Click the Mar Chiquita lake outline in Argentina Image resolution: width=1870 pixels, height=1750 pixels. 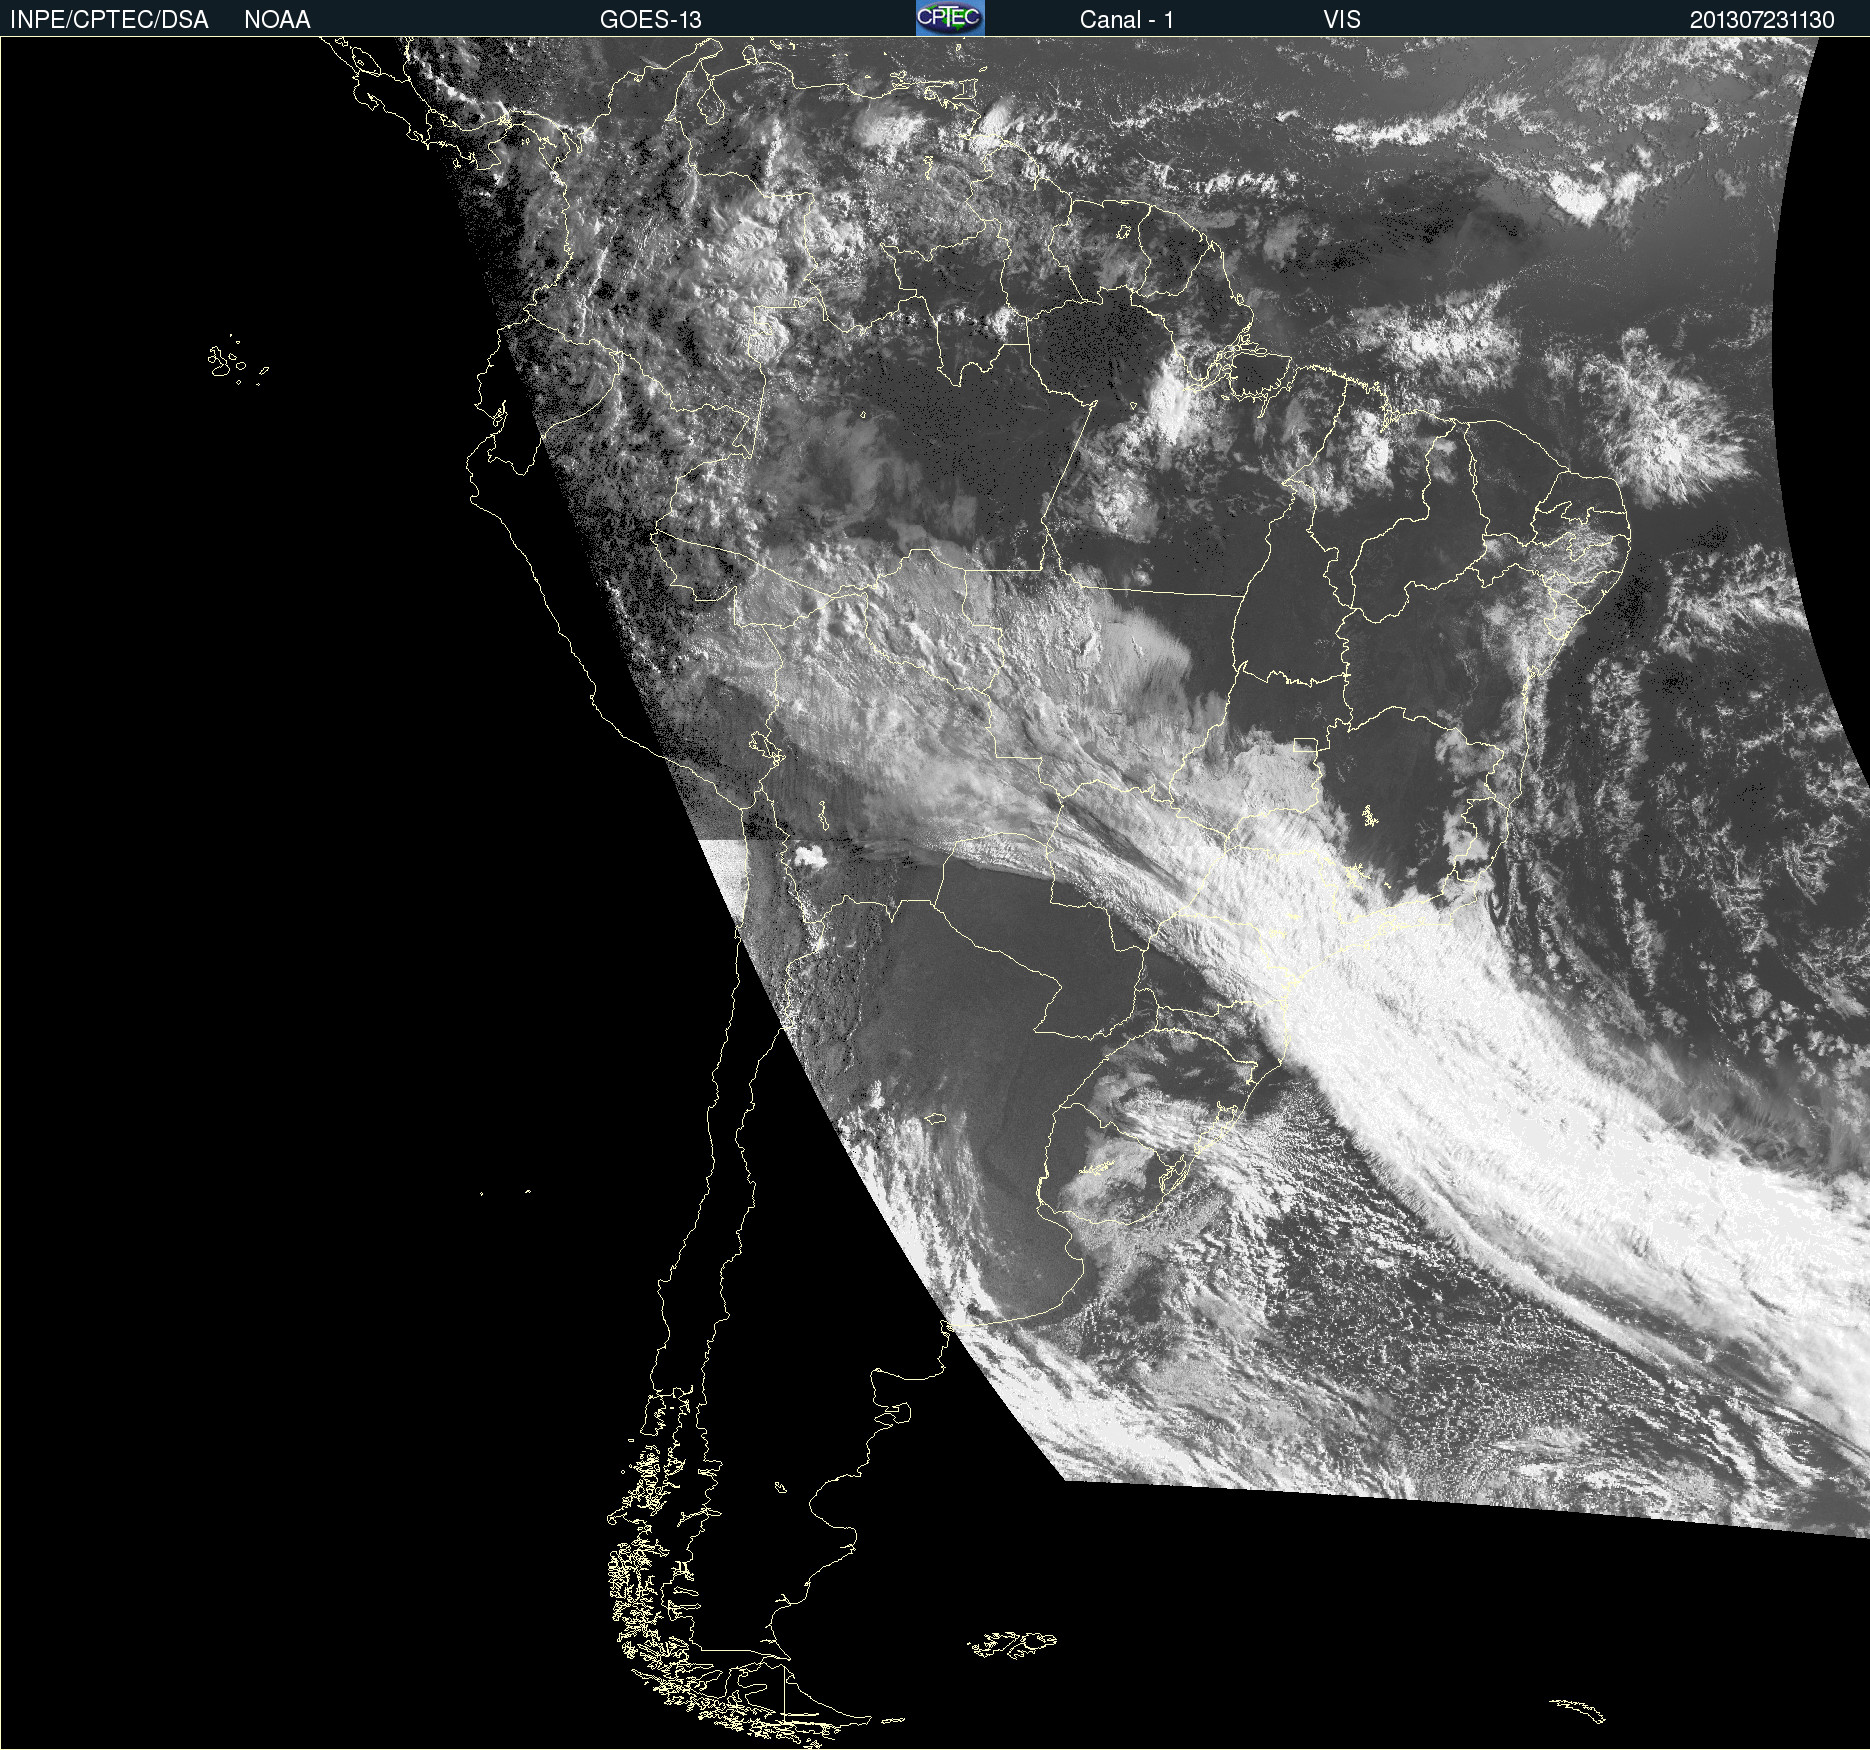[936, 1118]
